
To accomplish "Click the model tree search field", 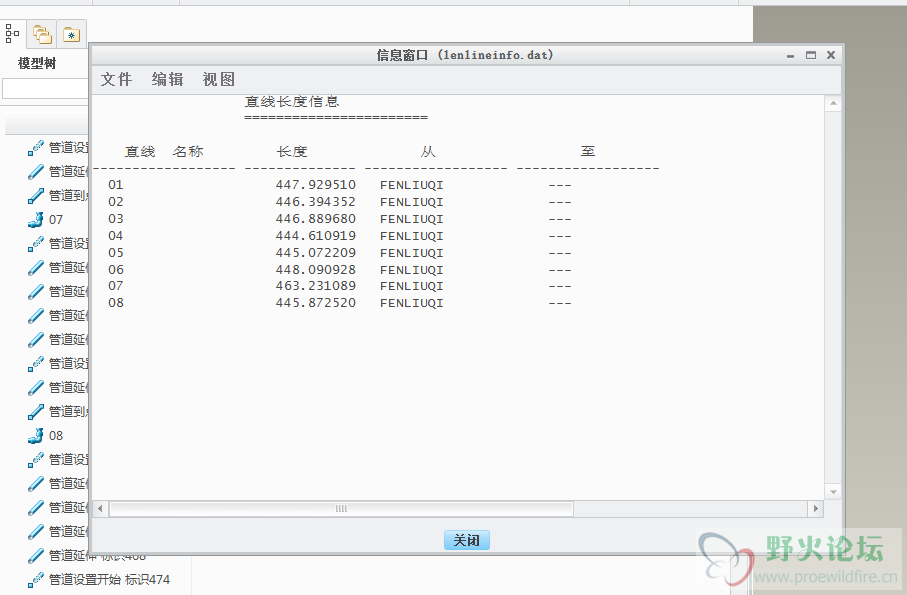I will pos(45,88).
